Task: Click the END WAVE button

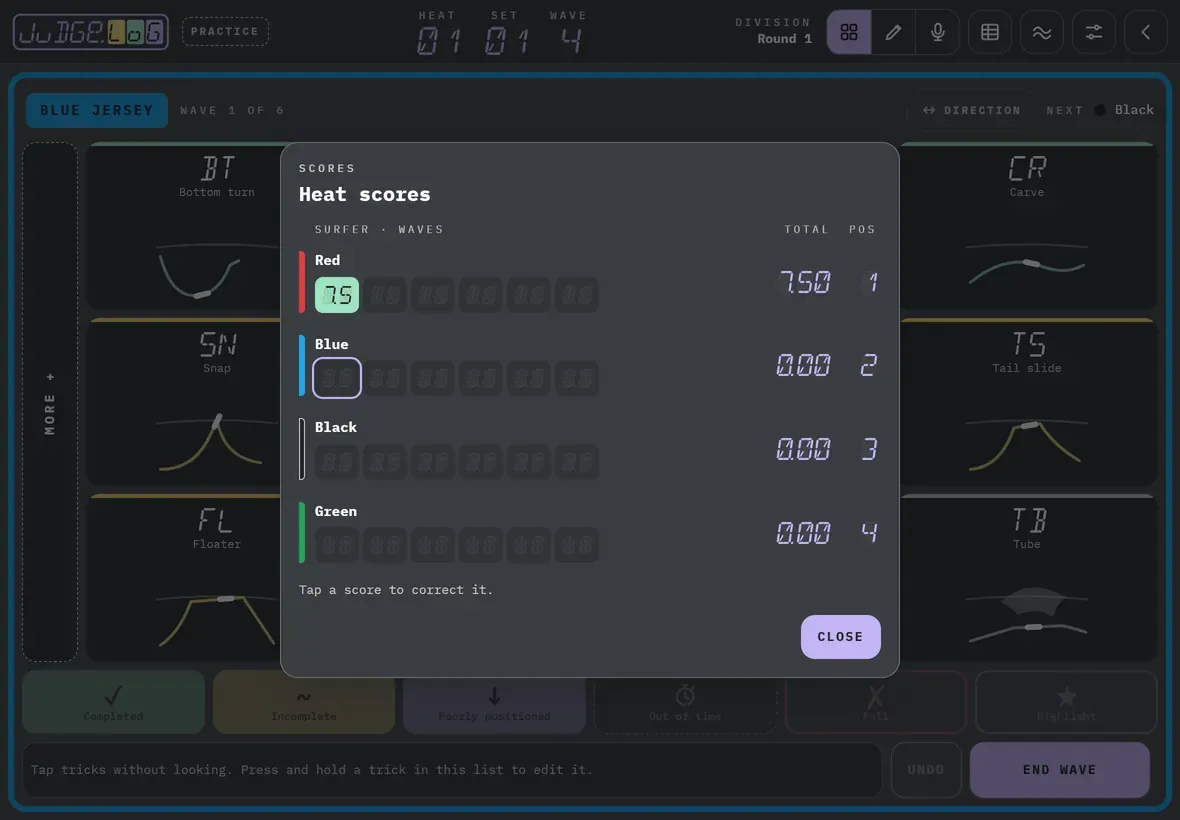Action: pyautogui.click(x=1060, y=770)
